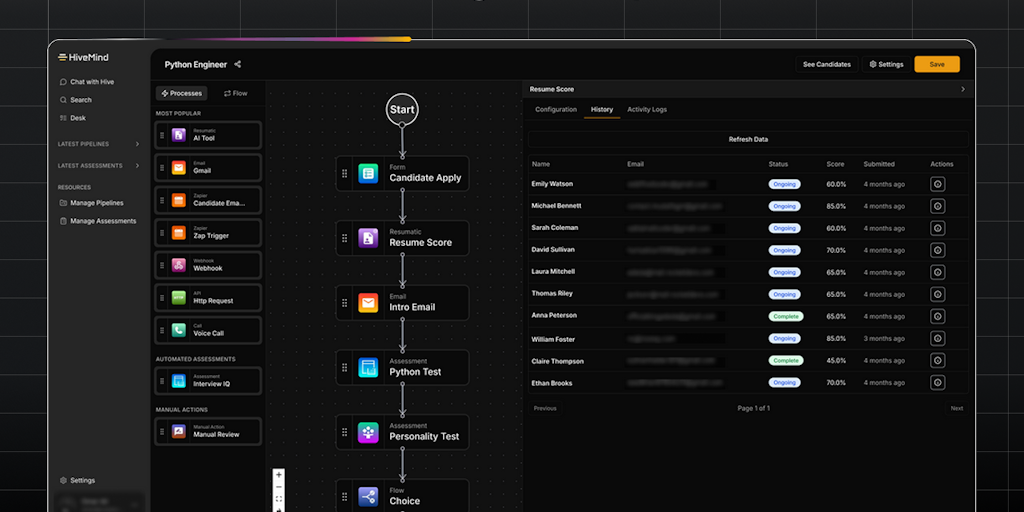Expand Latest Assessments section
1024x512 pixels.
(x=137, y=166)
